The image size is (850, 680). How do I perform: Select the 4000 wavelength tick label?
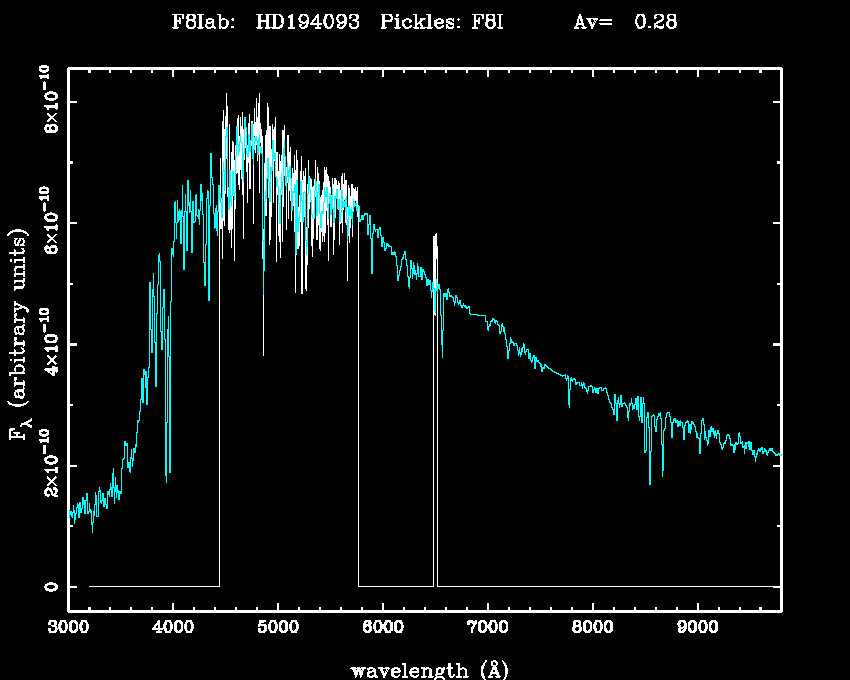coord(173,630)
